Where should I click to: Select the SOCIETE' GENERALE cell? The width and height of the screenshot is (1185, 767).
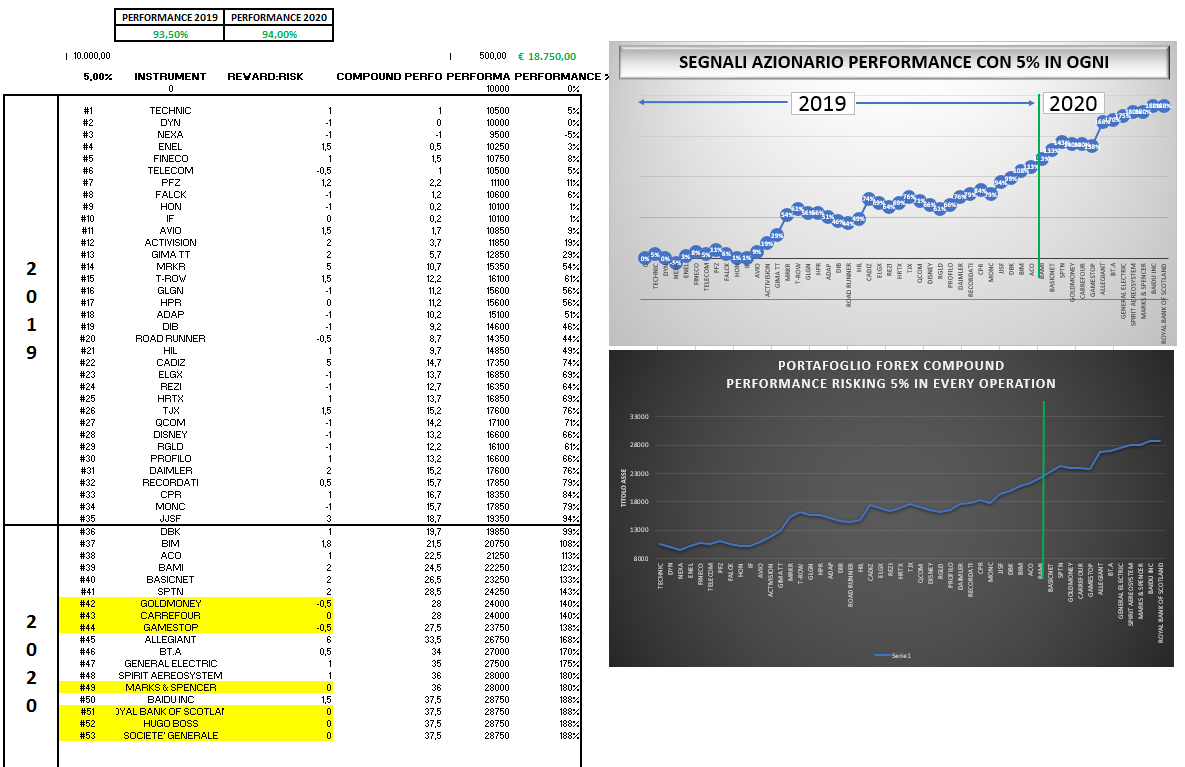pos(170,736)
